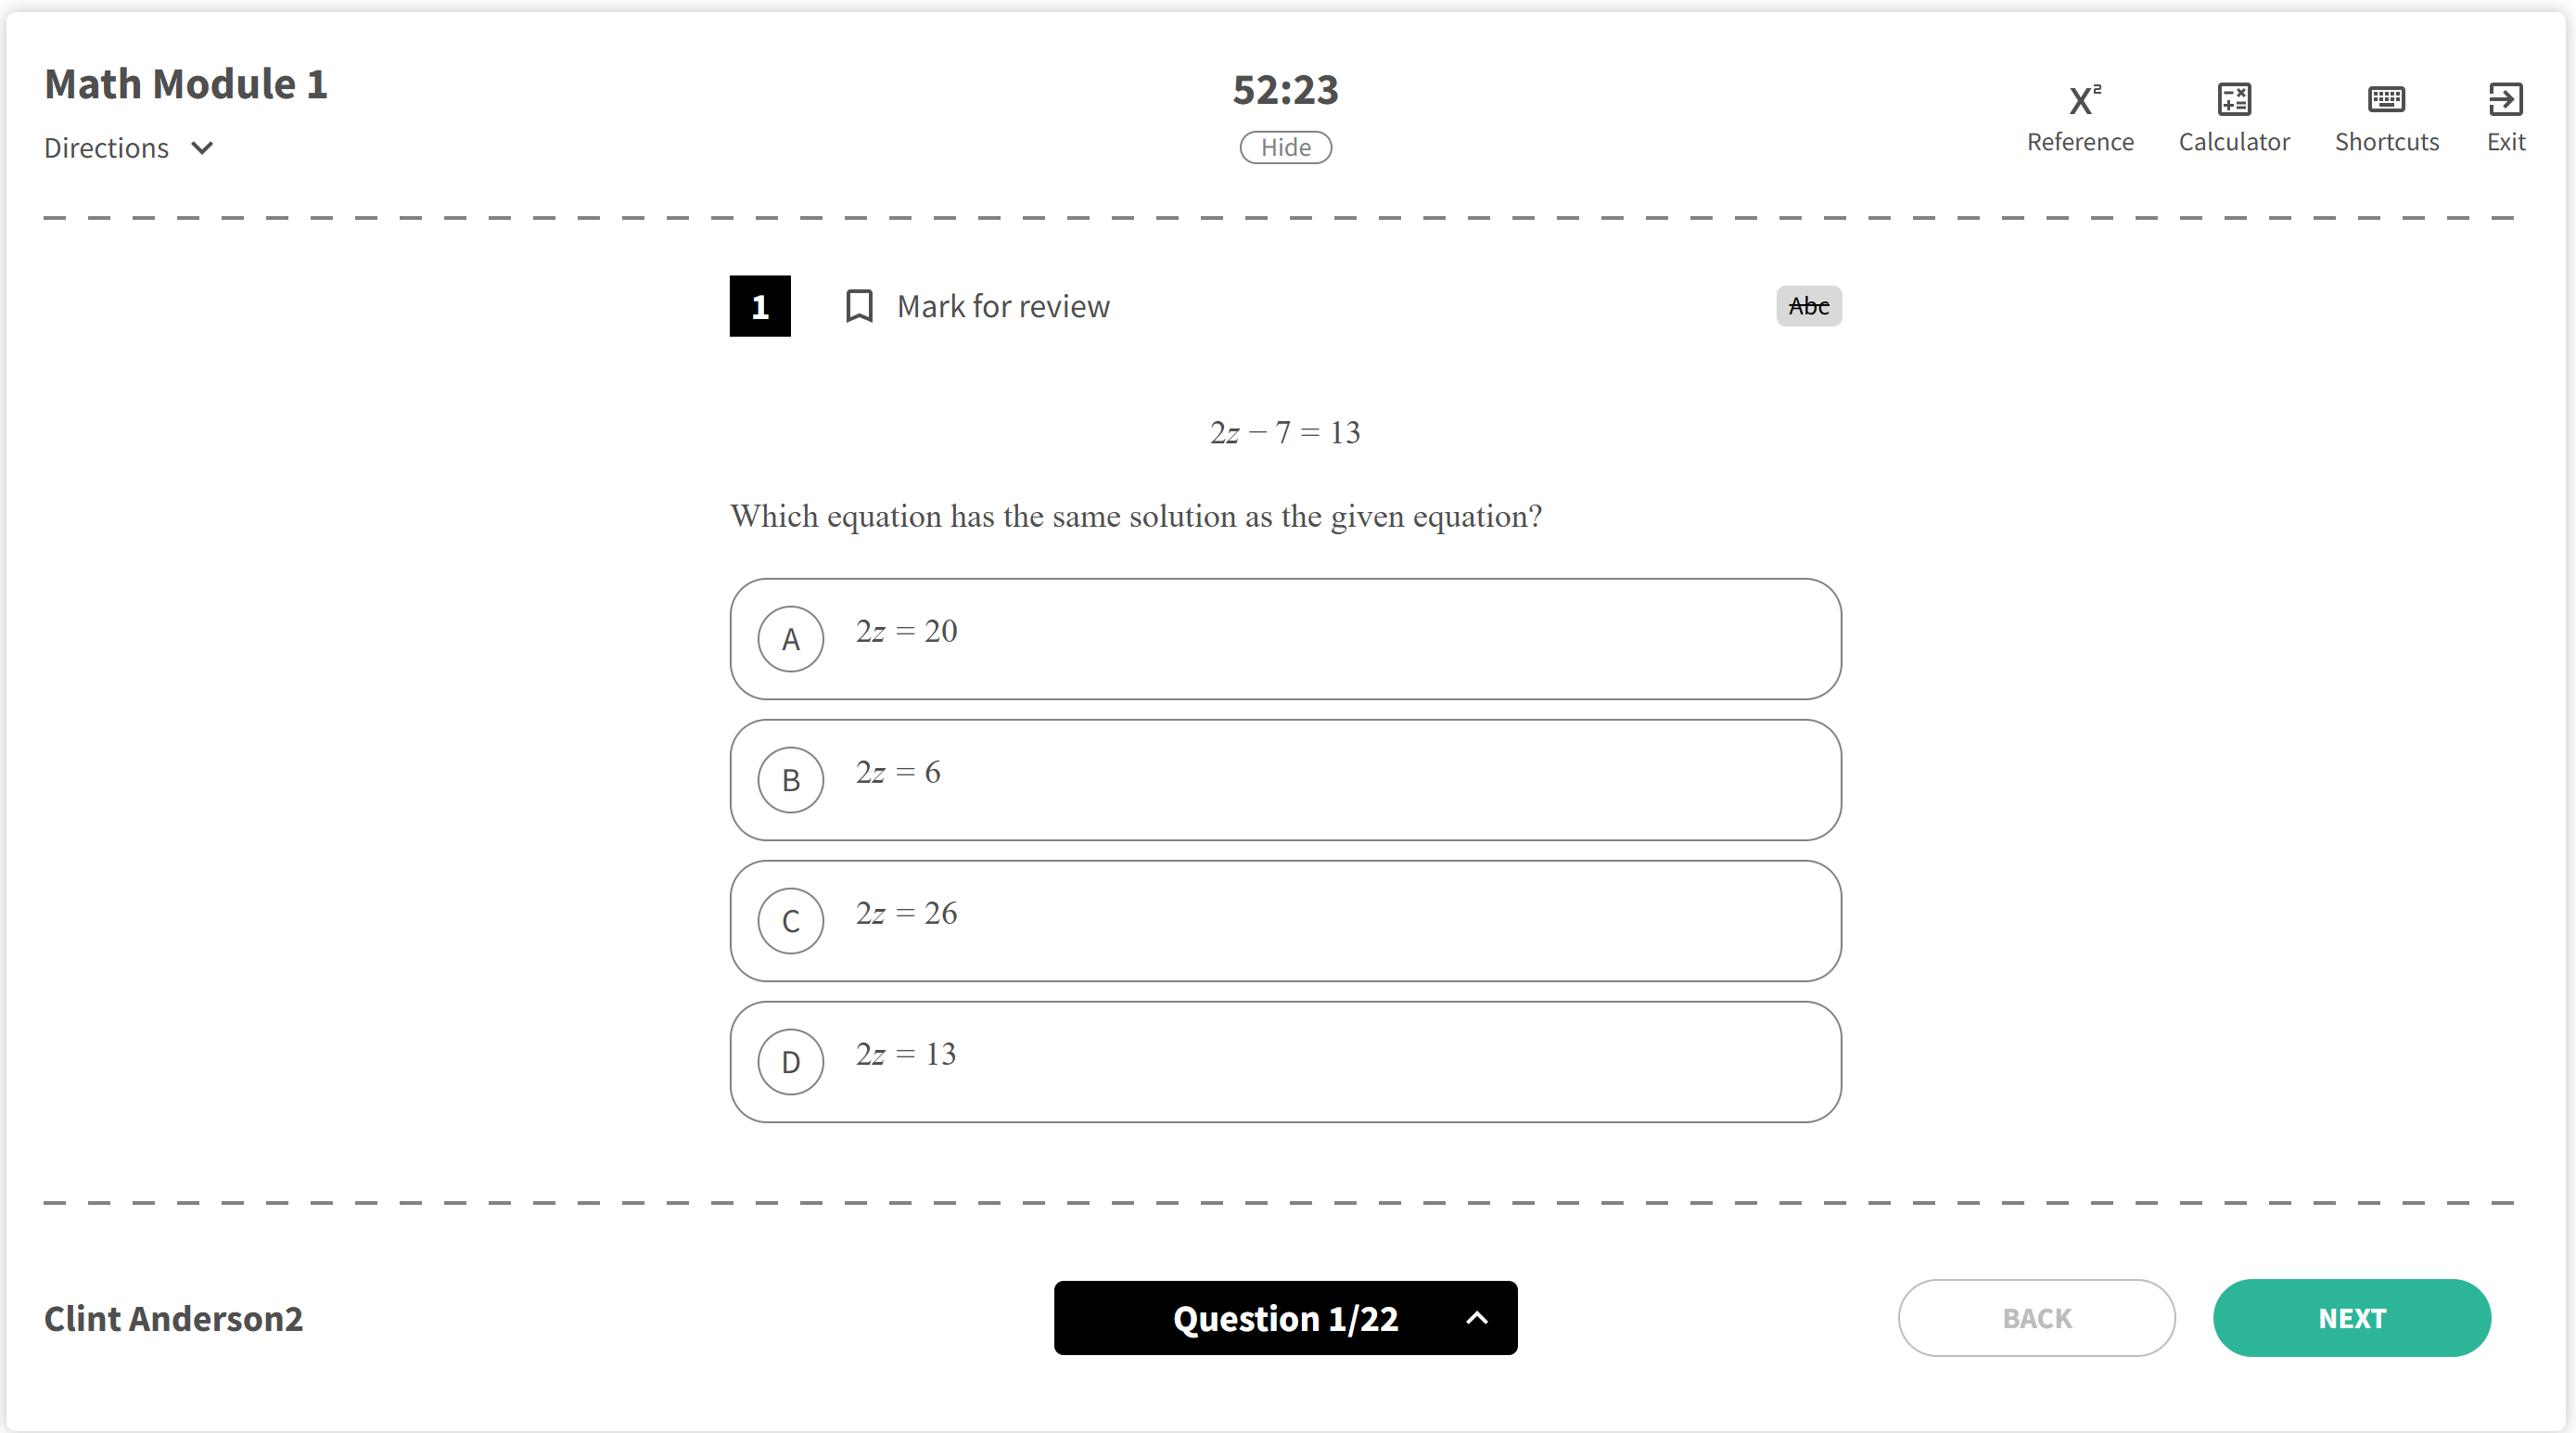Click the BACK button
Image resolution: width=2576 pixels, height=1433 pixels.
(2036, 1318)
